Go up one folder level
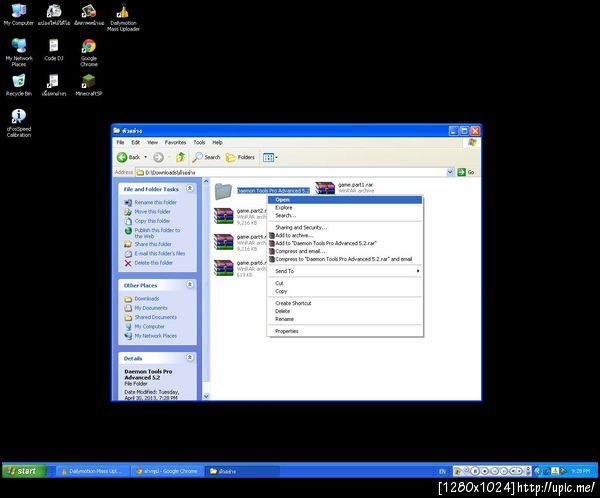The height and width of the screenshot is (498, 600). pos(181,157)
